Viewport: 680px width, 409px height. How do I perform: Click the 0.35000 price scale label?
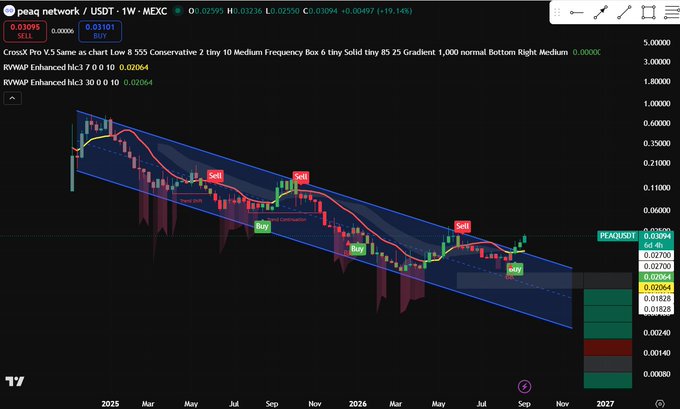[x=657, y=143]
